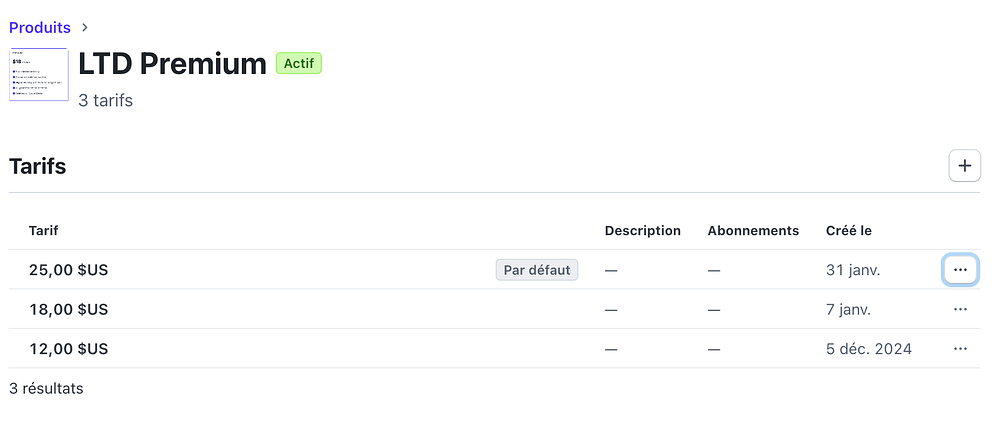Click the plus icon to add a tarif
The image size is (1000, 432).
[x=964, y=166]
